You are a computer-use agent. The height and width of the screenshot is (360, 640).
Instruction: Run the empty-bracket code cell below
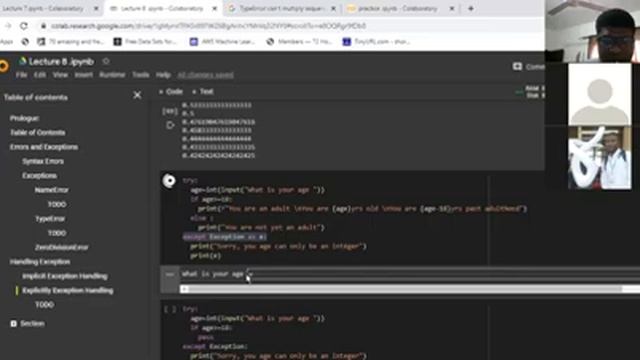click(x=170, y=309)
